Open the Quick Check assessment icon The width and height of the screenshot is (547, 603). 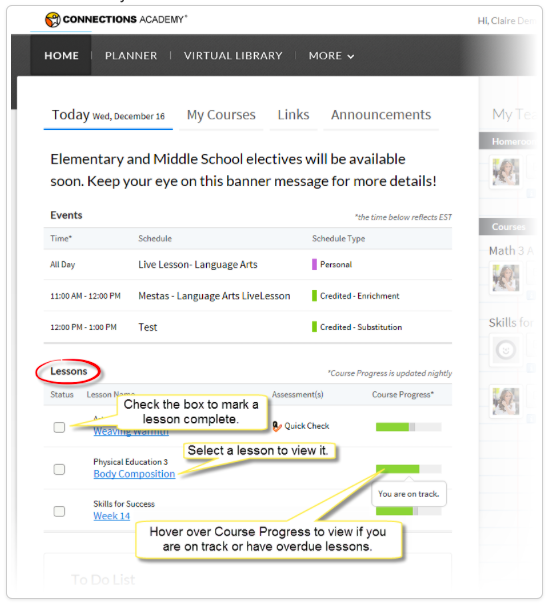pos(277,426)
